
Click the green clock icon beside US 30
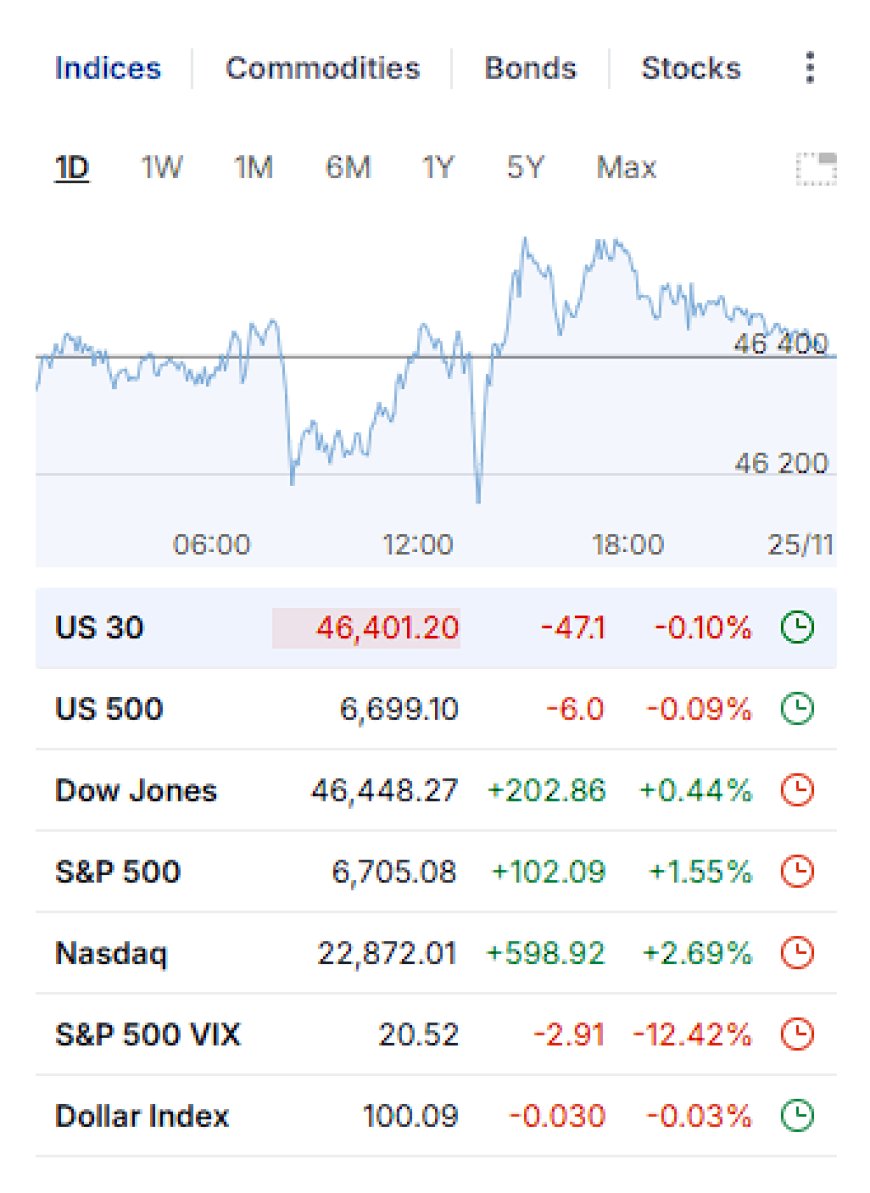797,628
